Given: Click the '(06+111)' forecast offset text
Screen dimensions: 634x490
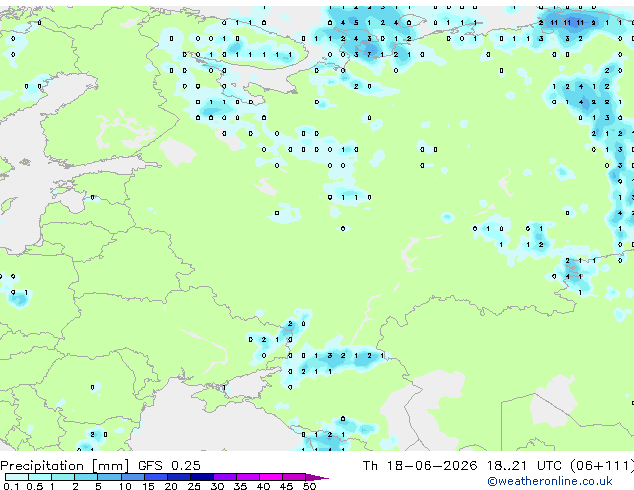Looking at the screenshot, I should 602,466.
